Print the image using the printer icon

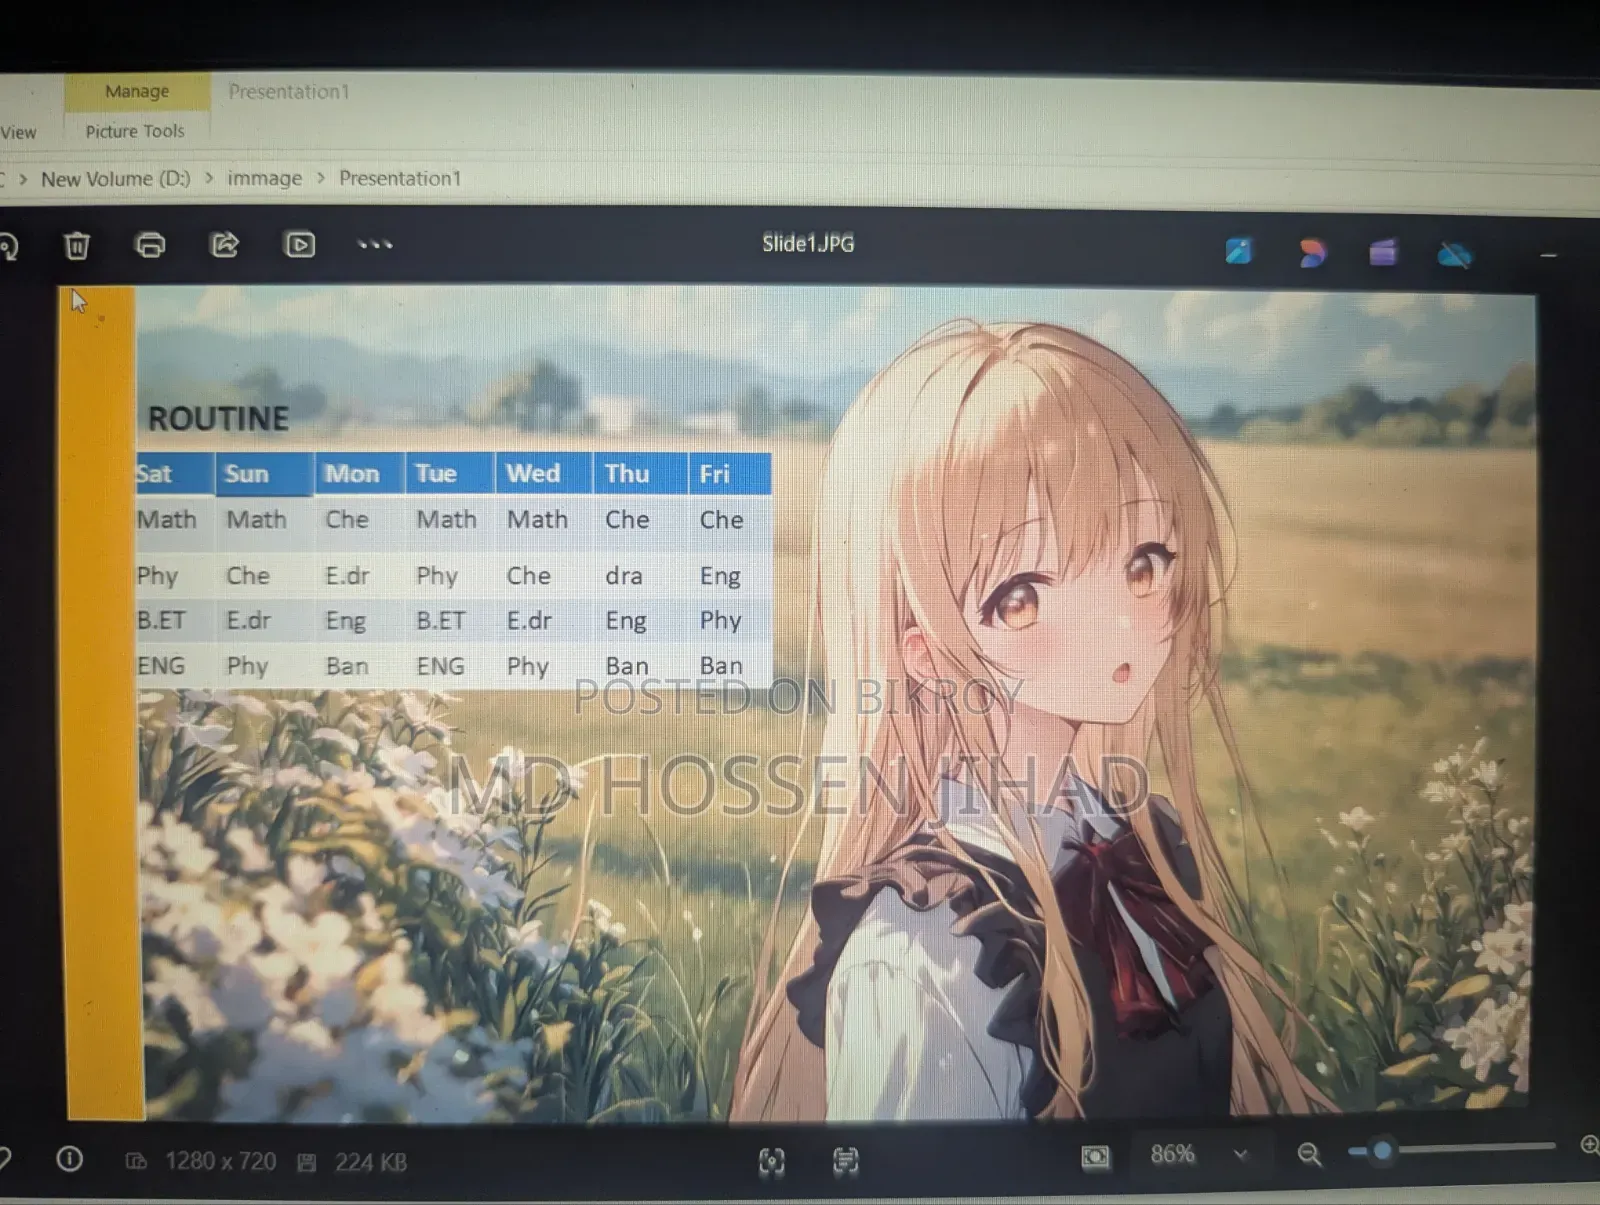[x=151, y=245]
